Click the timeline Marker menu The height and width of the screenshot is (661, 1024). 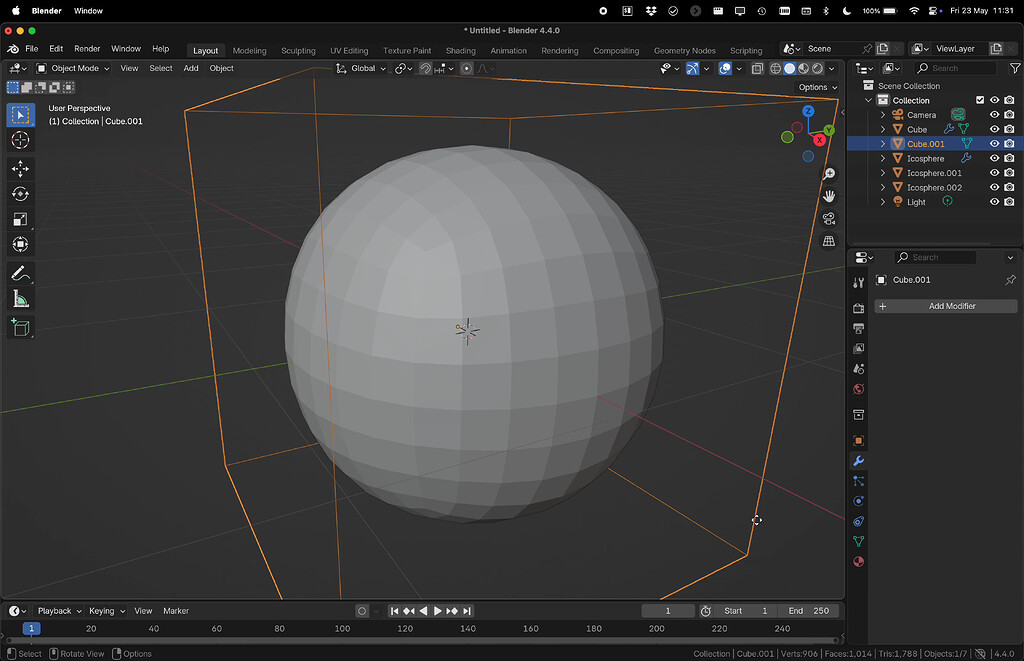click(x=176, y=611)
